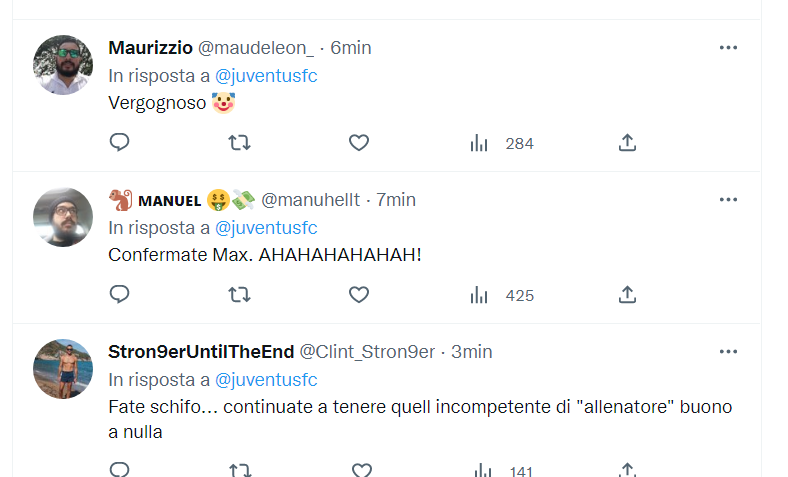788x477 pixels.
Task: Like Maurizzio's 'Vergognoso' tweet
Action: point(359,143)
